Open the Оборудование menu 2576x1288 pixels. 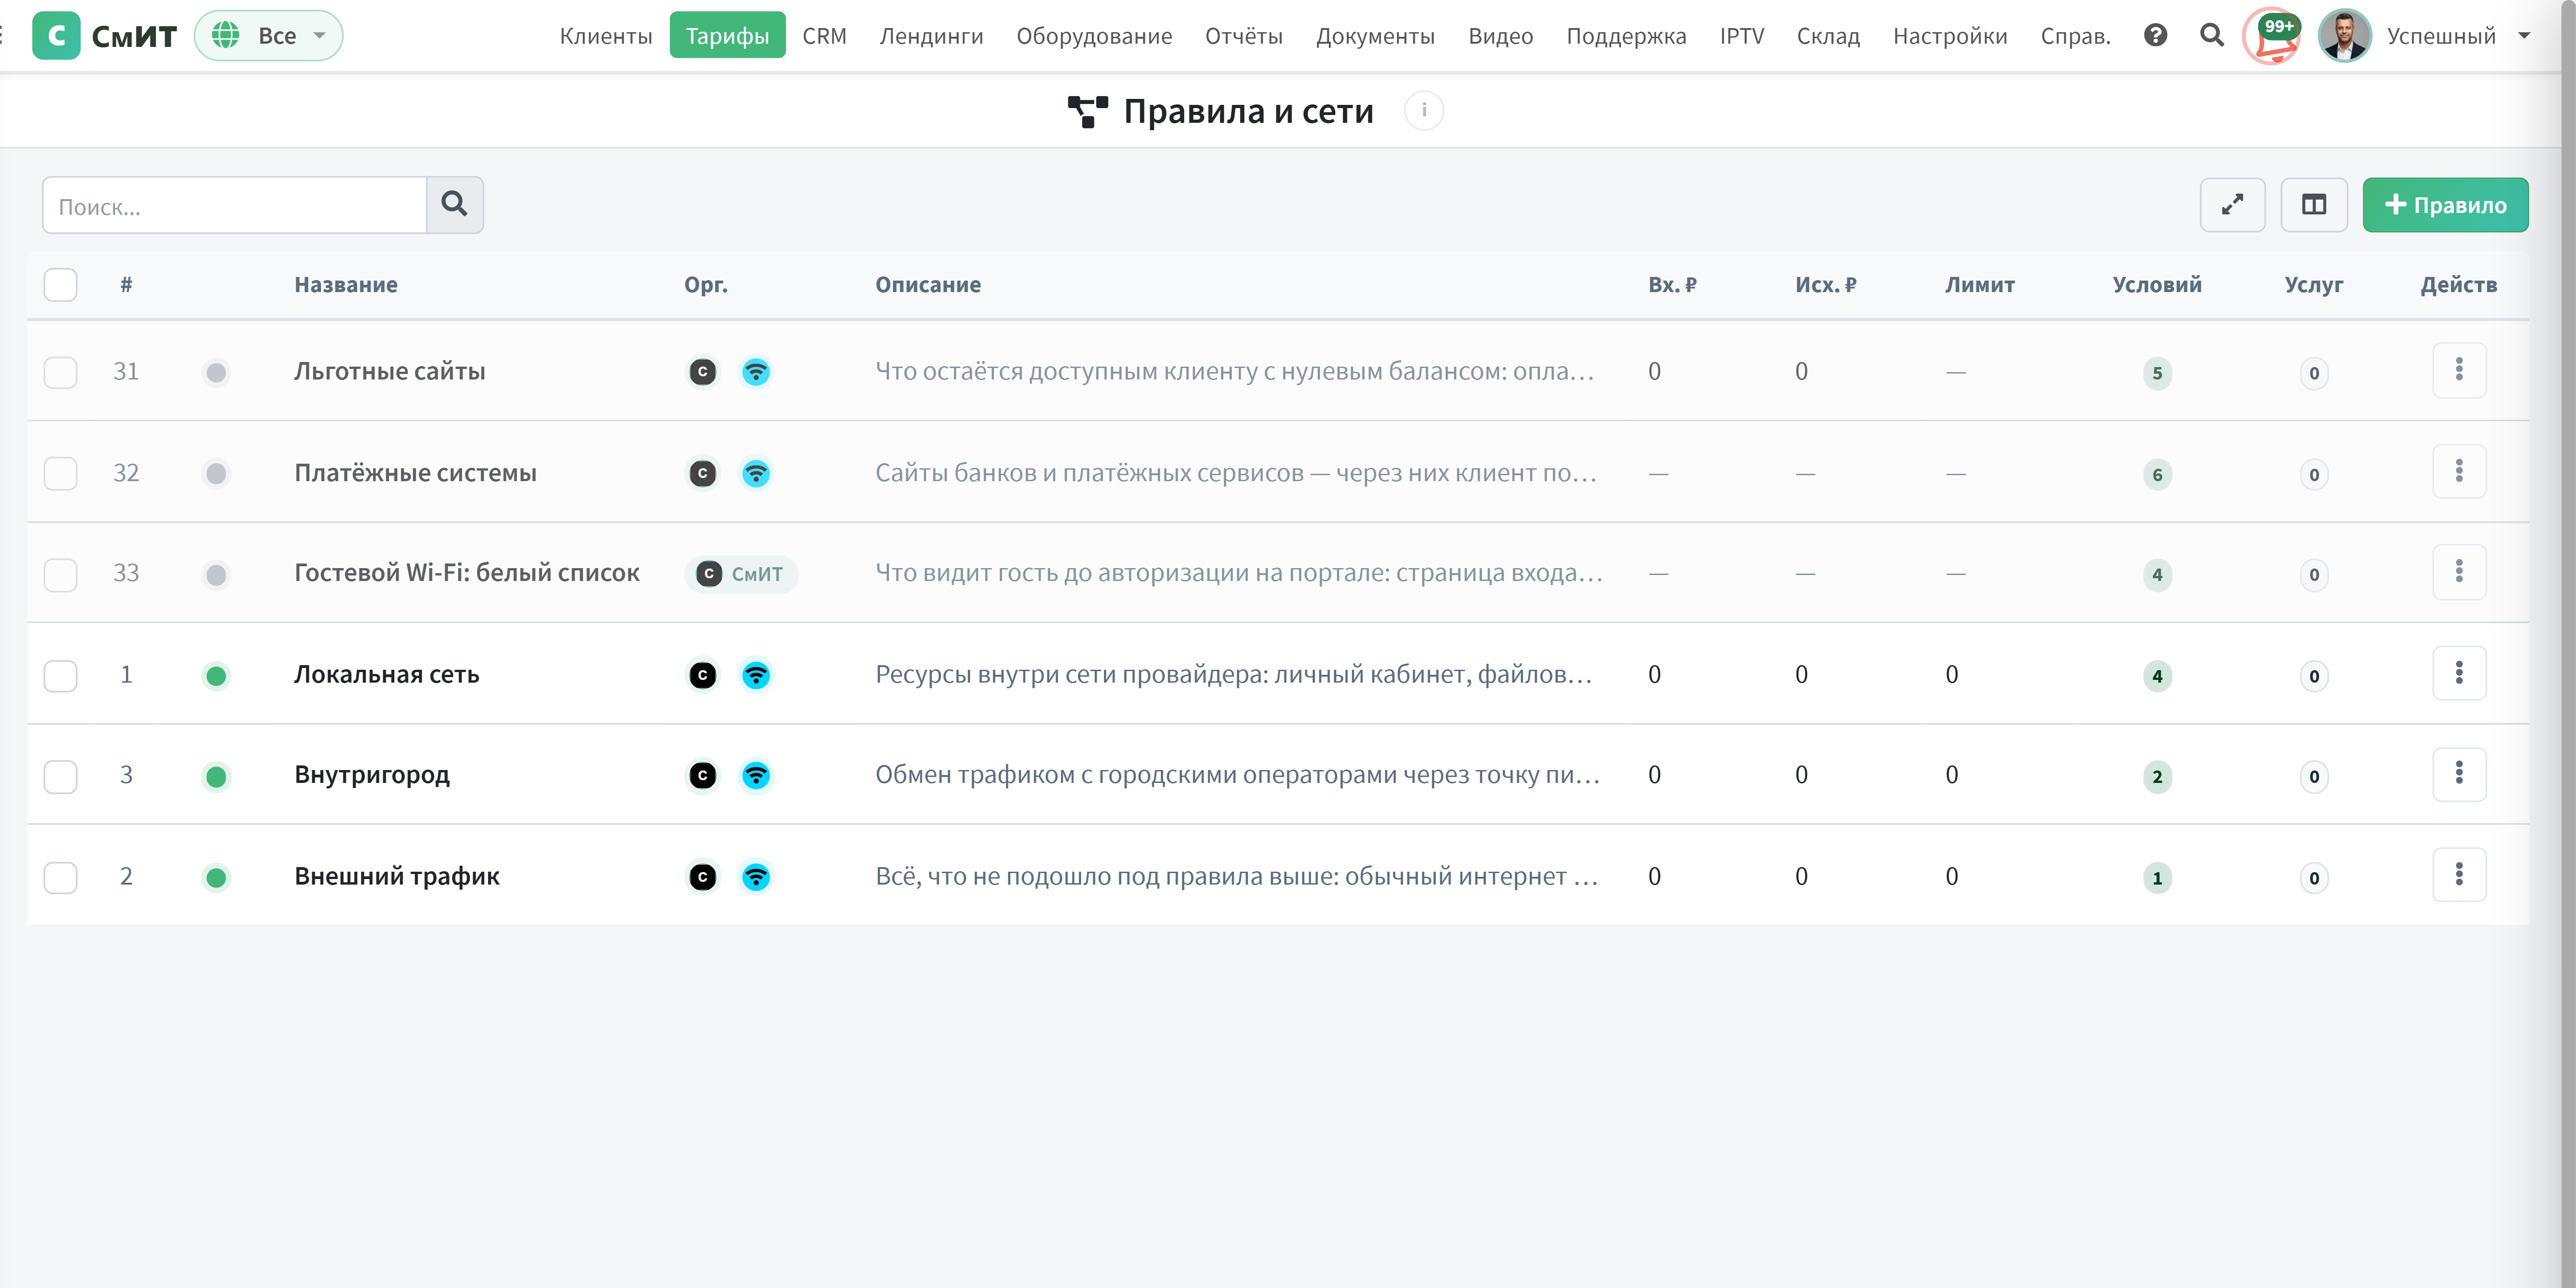(1094, 36)
